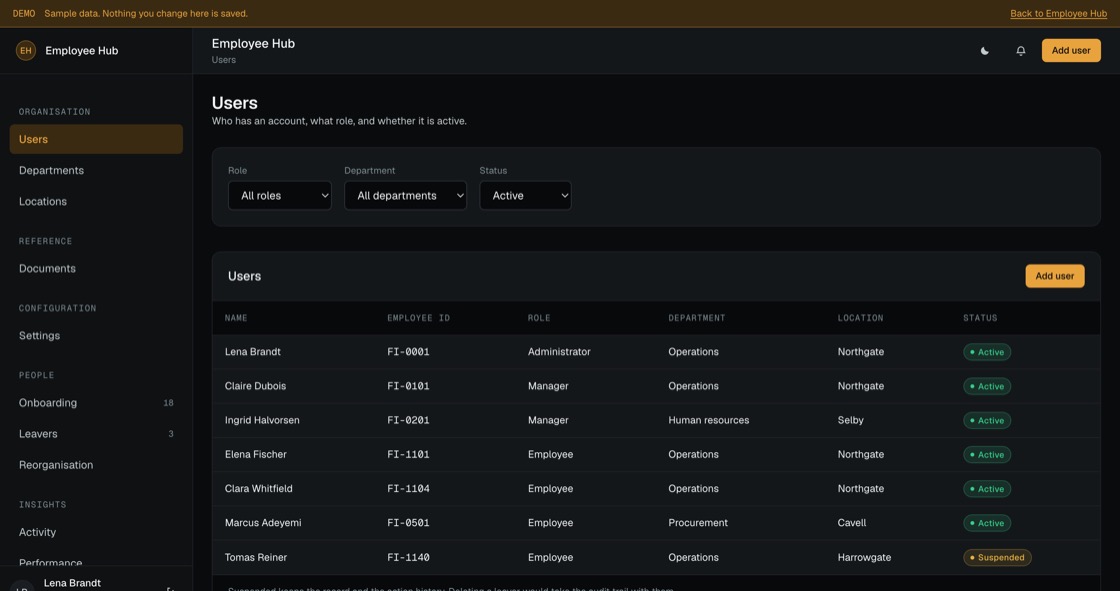Click the Suspended status badge for Tomas Reiner
Viewport: 1120px width, 591px height.
click(x=997, y=557)
